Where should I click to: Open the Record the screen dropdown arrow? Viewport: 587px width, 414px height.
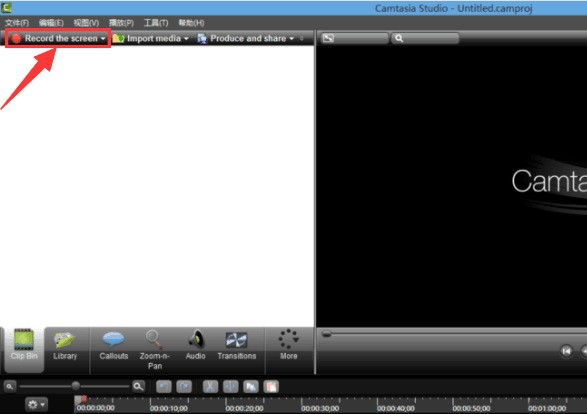click(x=103, y=39)
